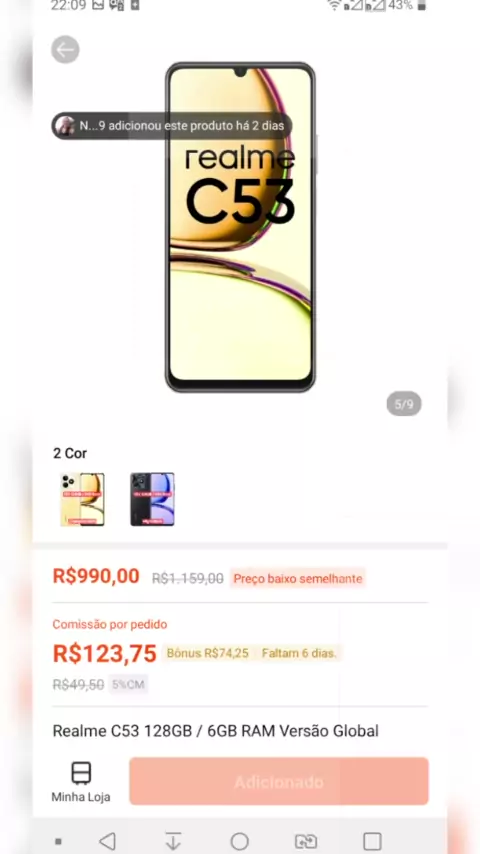Viewport: 480px width, 854px height.
Task: Open the Realme C53 128GB product title
Action: [x=215, y=731]
